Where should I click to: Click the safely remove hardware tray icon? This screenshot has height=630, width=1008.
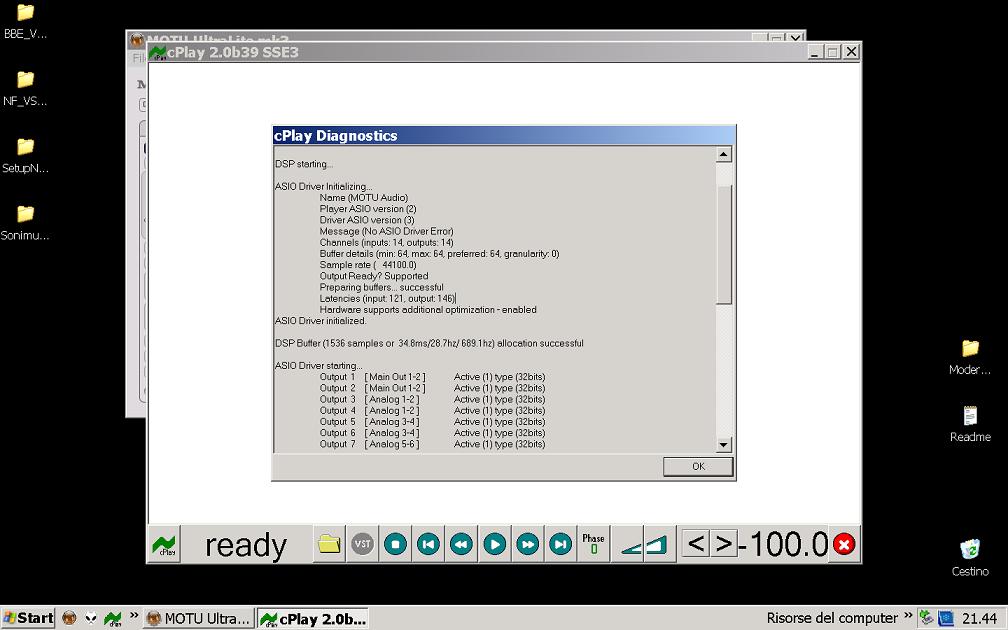[x=926, y=618]
